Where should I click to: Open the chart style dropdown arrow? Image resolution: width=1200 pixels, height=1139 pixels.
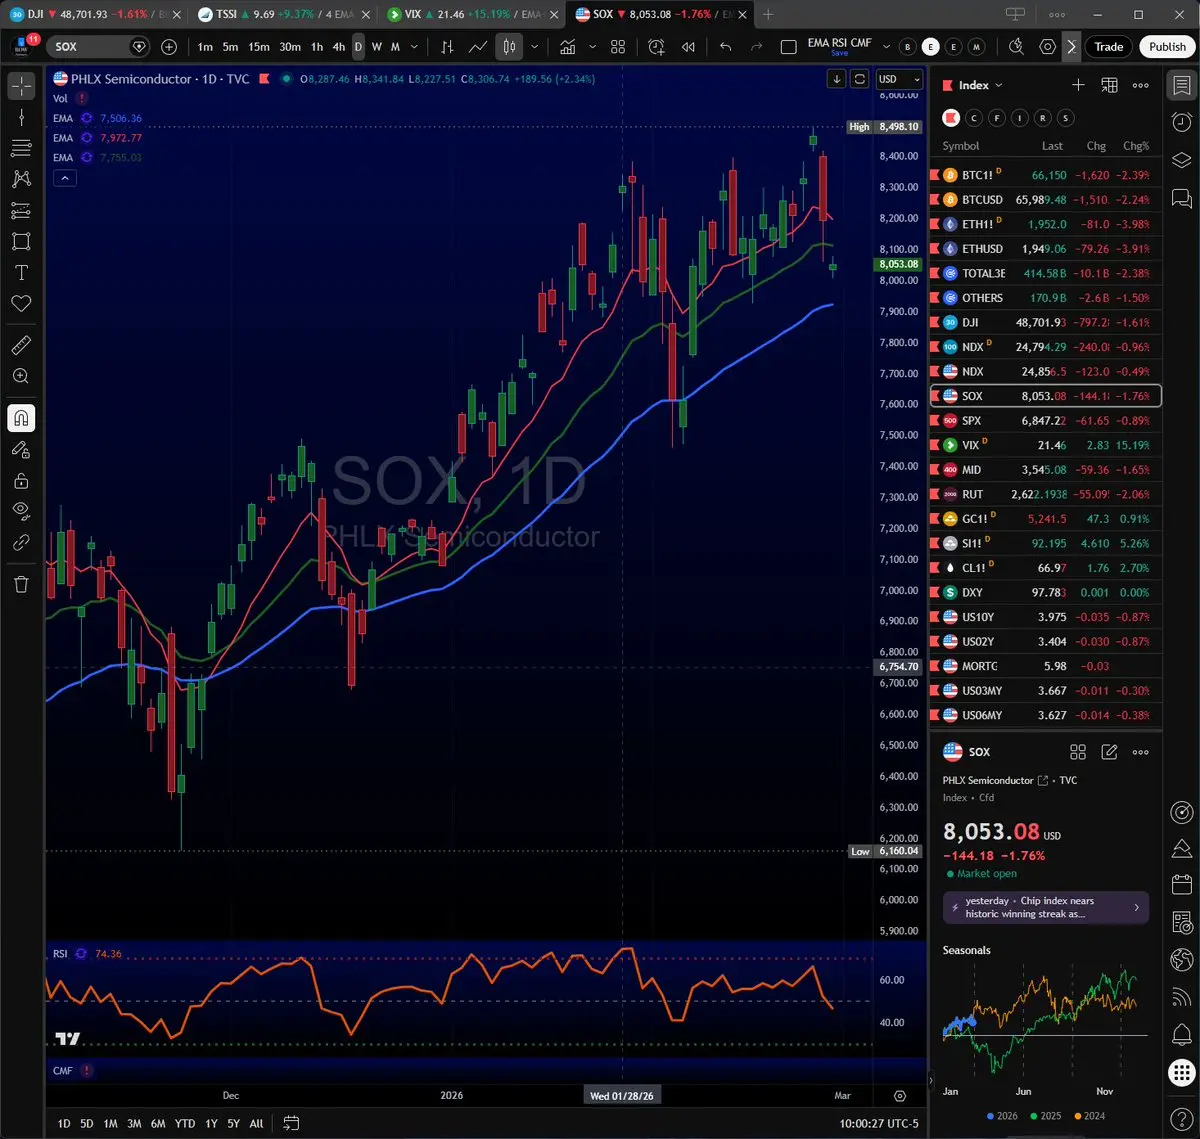(535, 47)
